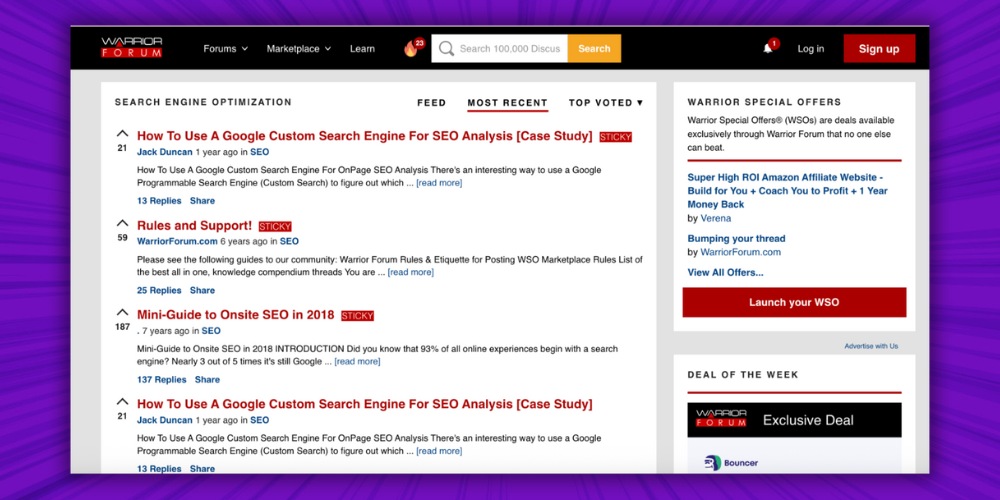
Task: Open the trending flame icon
Action: tap(411, 49)
